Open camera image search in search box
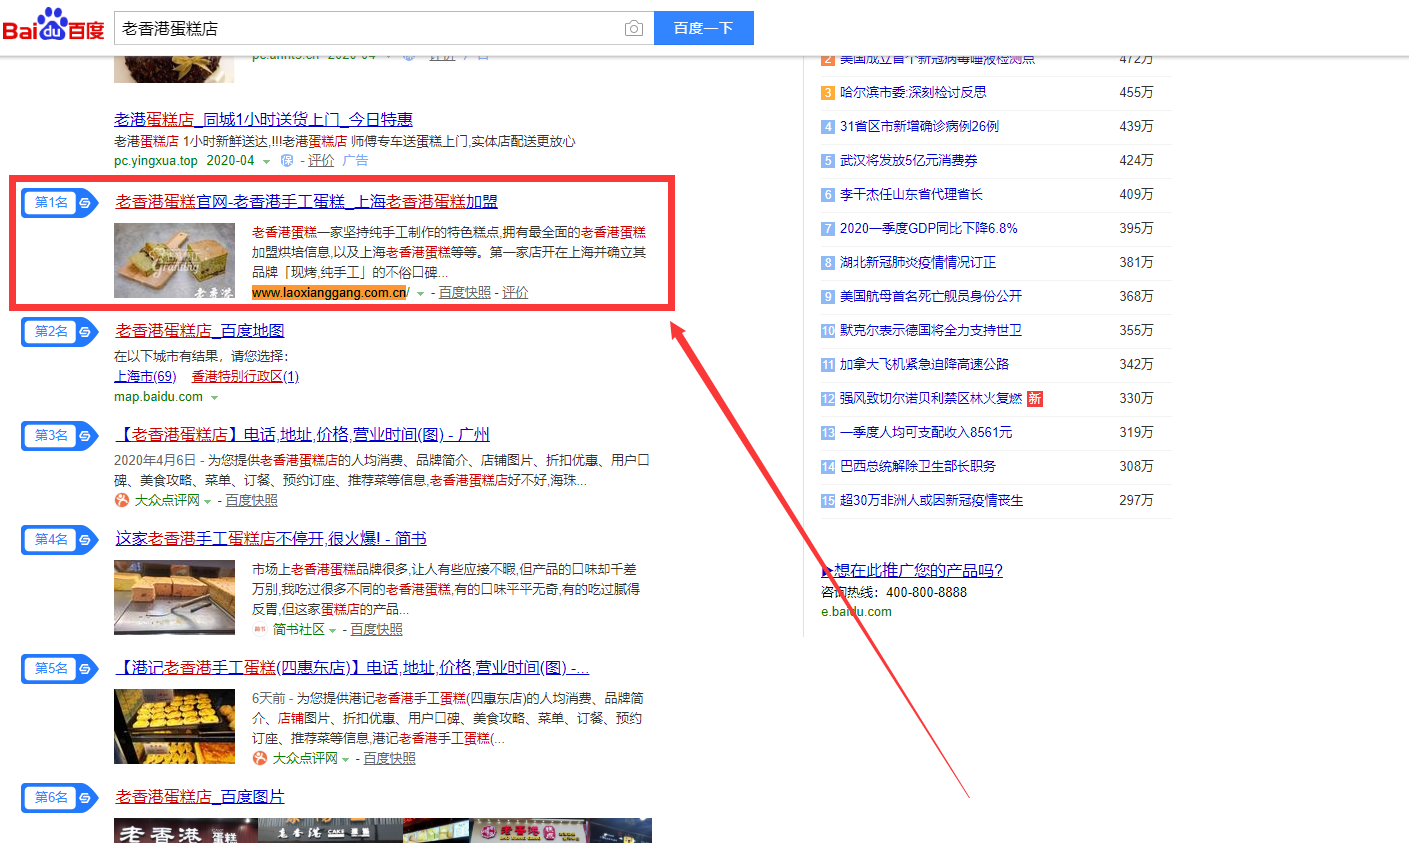 tap(634, 28)
